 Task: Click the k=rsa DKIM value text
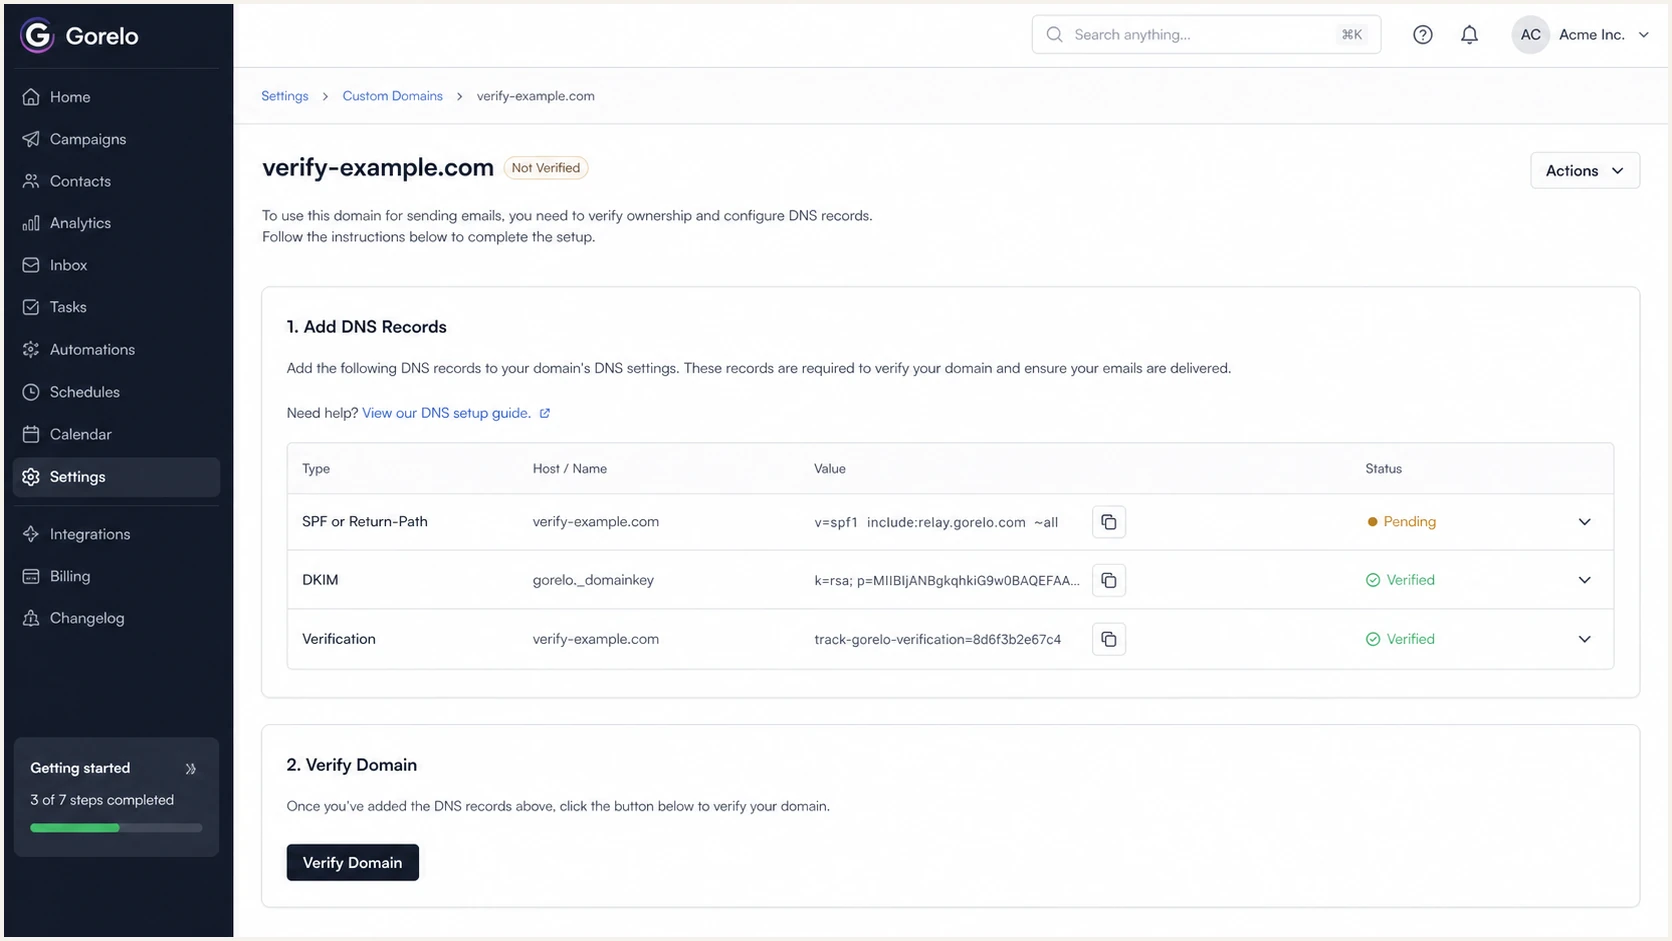(x=947, y=580)
